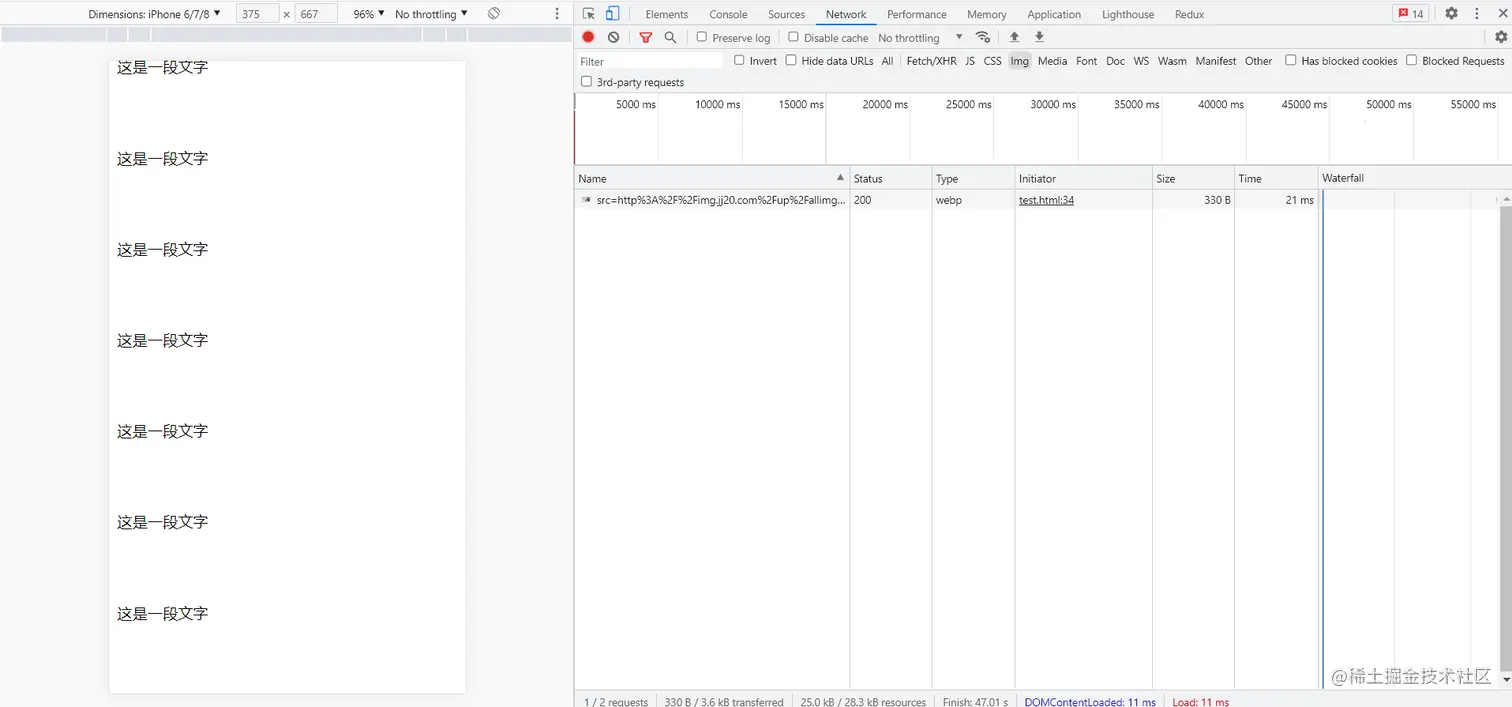
Task: Select the Wasm type filter
Action: [x=1172, y=61]
